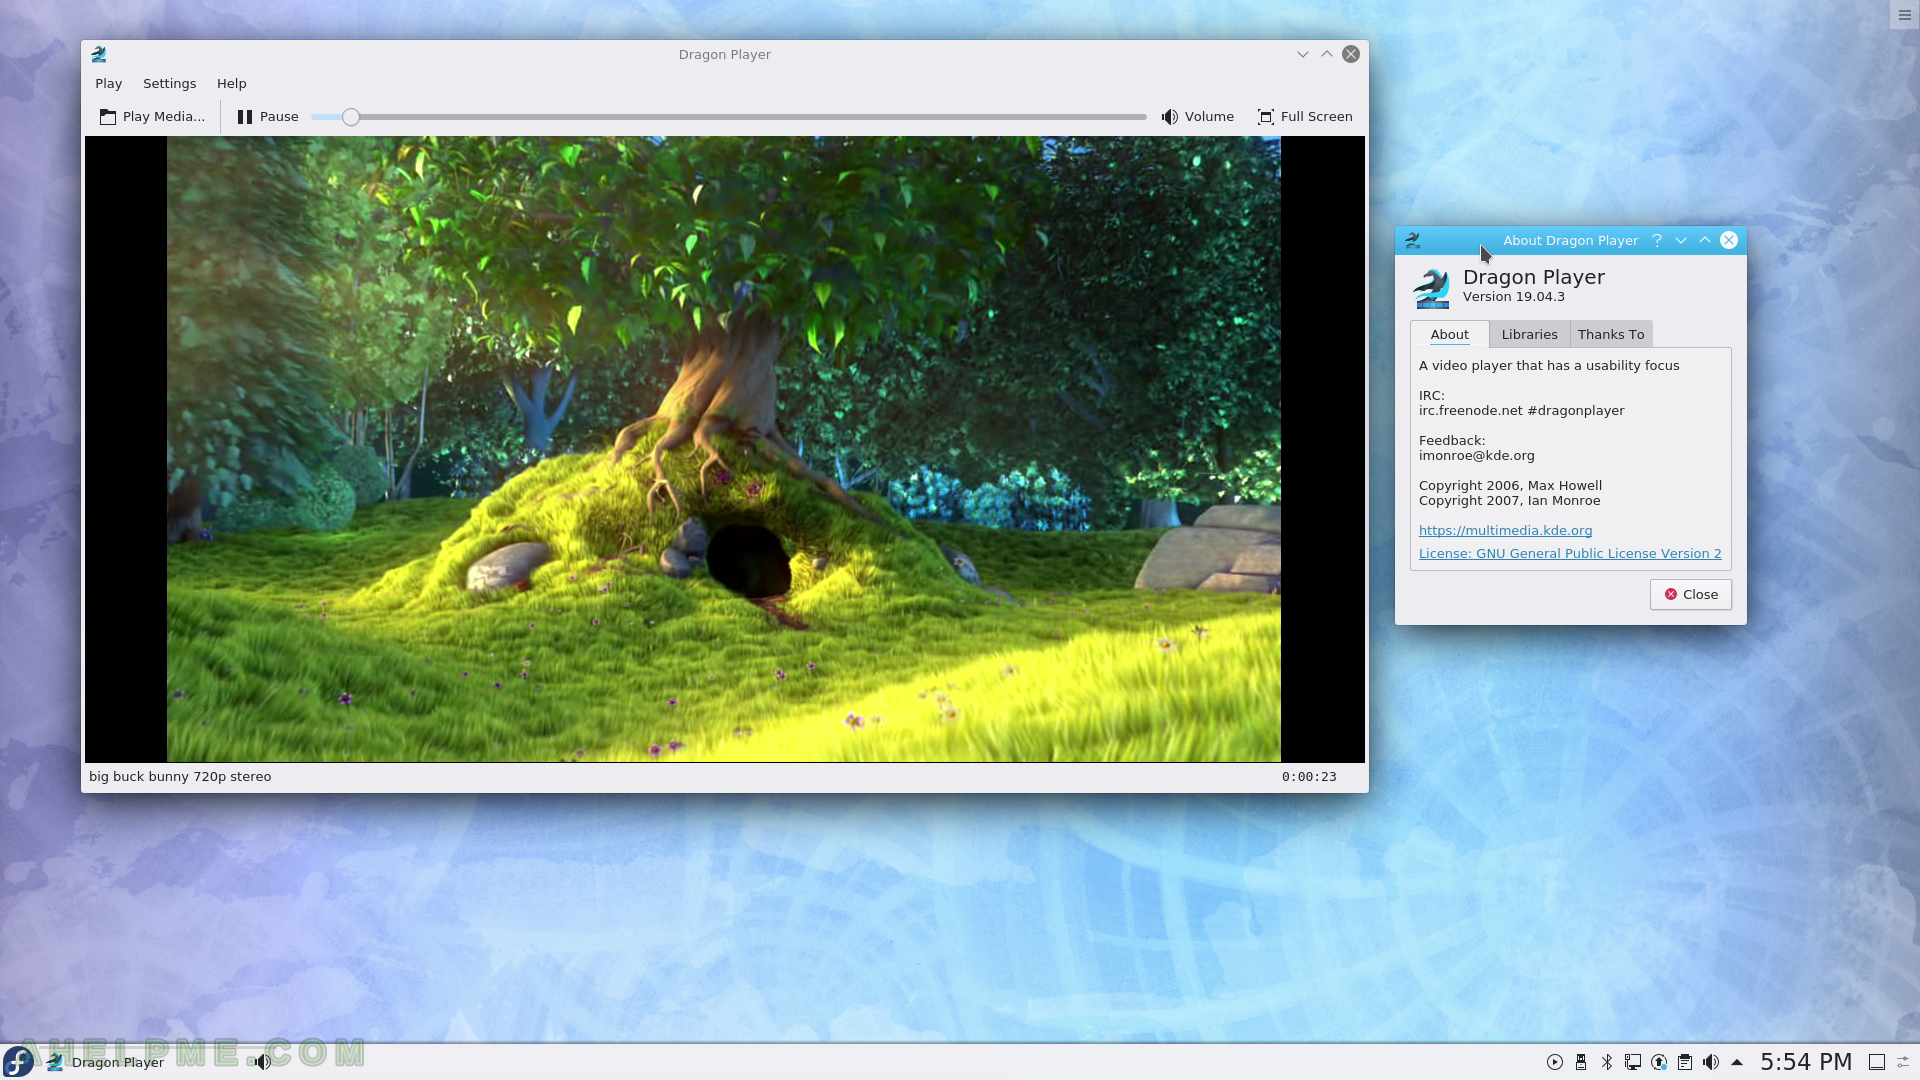The image size is (1920, 1080).
Task: Click the usability focus description text
Action: (x=1549, y=366)
